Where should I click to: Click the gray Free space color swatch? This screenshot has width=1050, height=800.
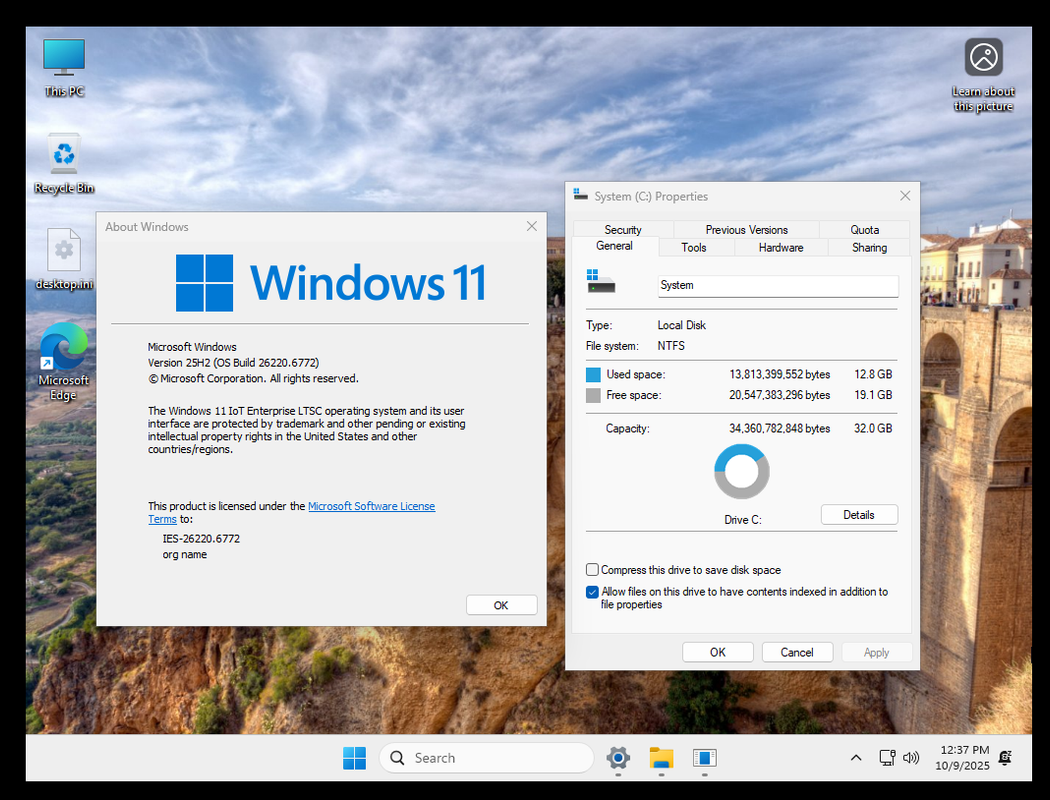tap(593, 395)
